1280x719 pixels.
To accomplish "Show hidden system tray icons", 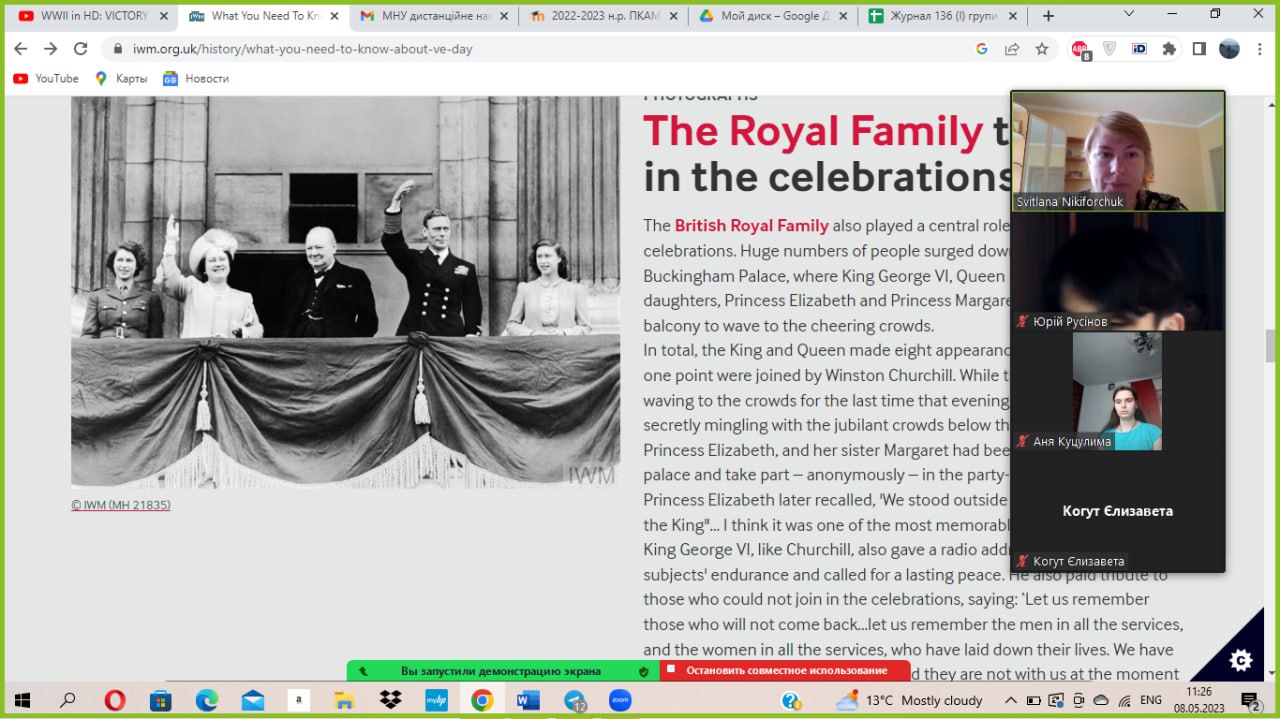I will 1010,700.
